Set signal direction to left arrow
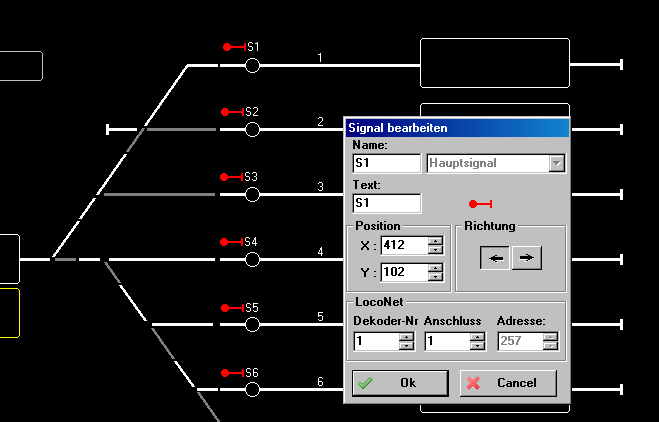Screen dimensions: 659x422 pyautogui.click(x=495, y=258)
